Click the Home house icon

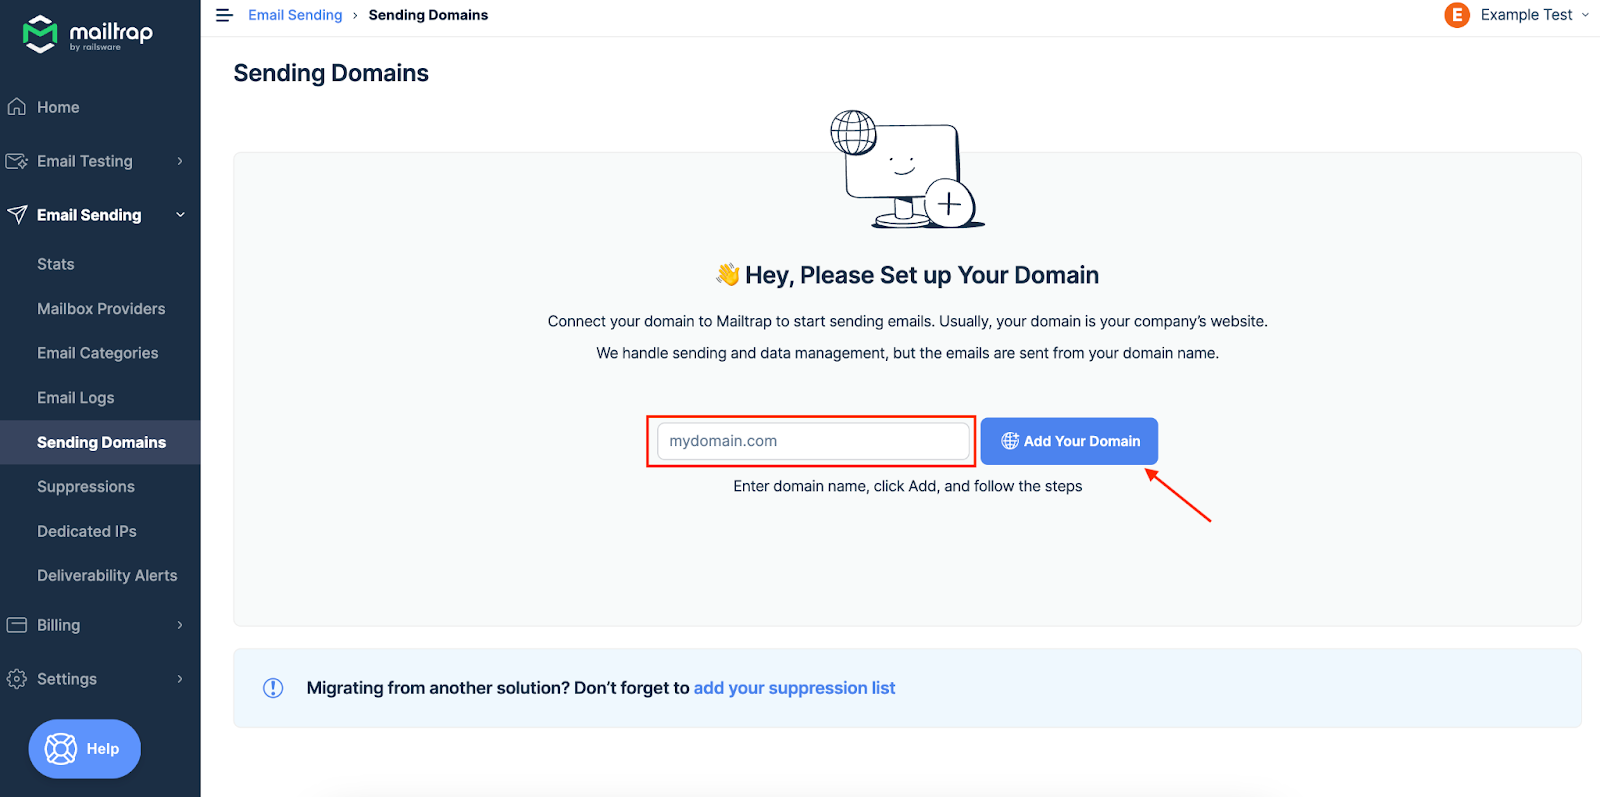coord(17,107)
